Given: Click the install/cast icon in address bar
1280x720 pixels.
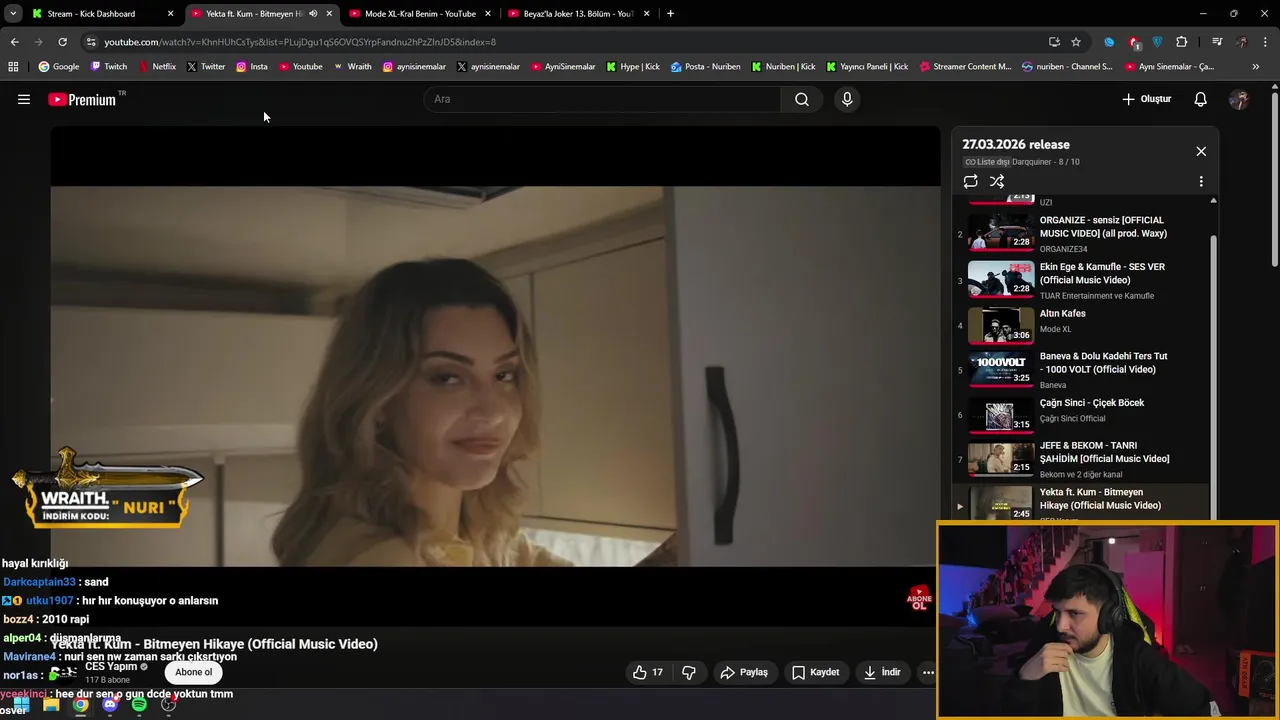Looking at the screenshot, I should [1054, 42].
